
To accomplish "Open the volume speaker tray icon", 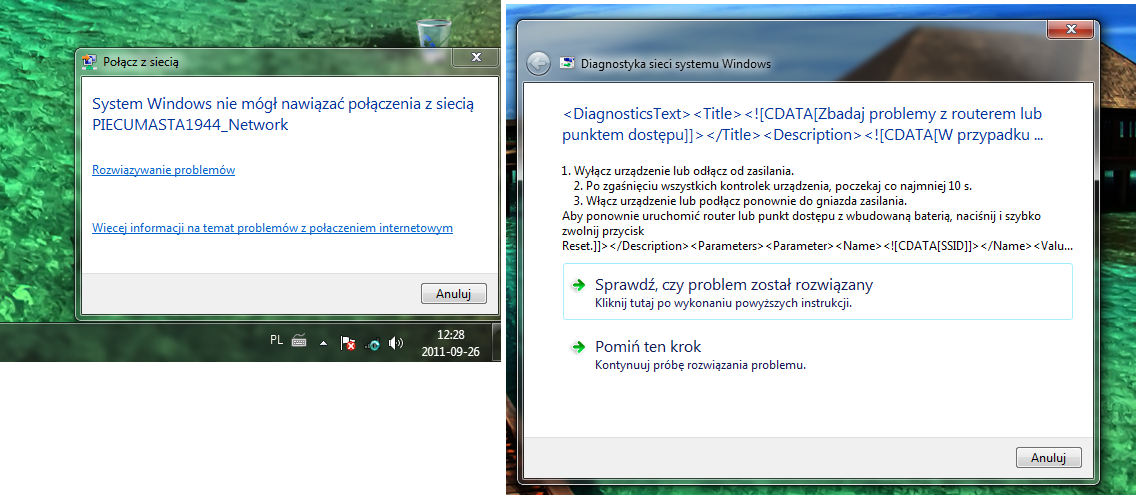I will point(396,343).
